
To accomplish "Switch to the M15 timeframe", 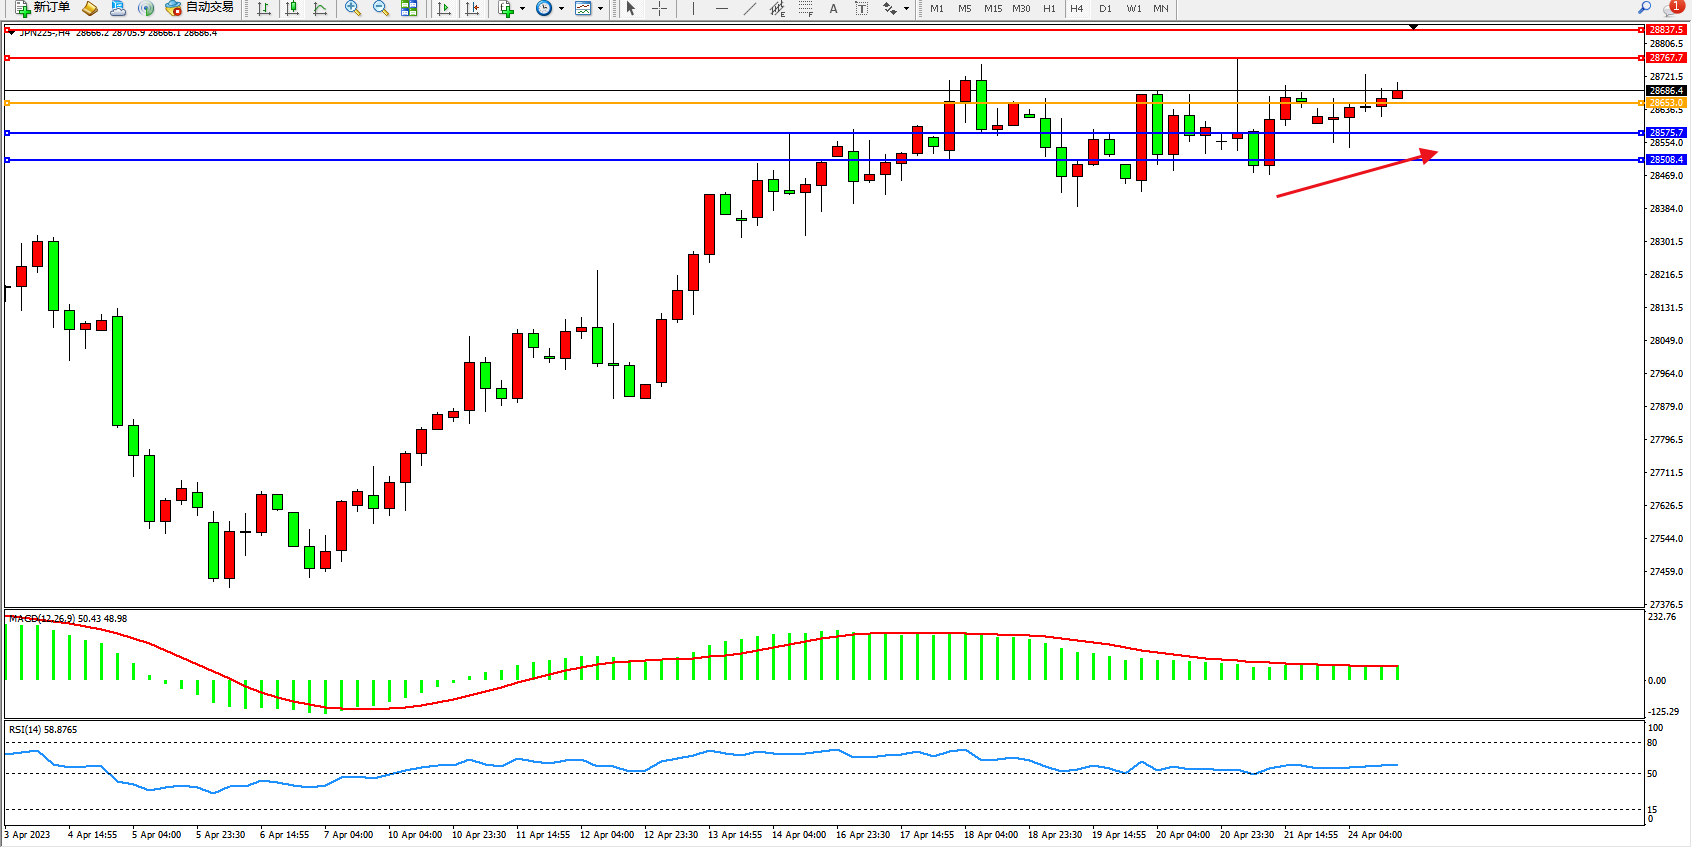I will click(x=992, y=8).
